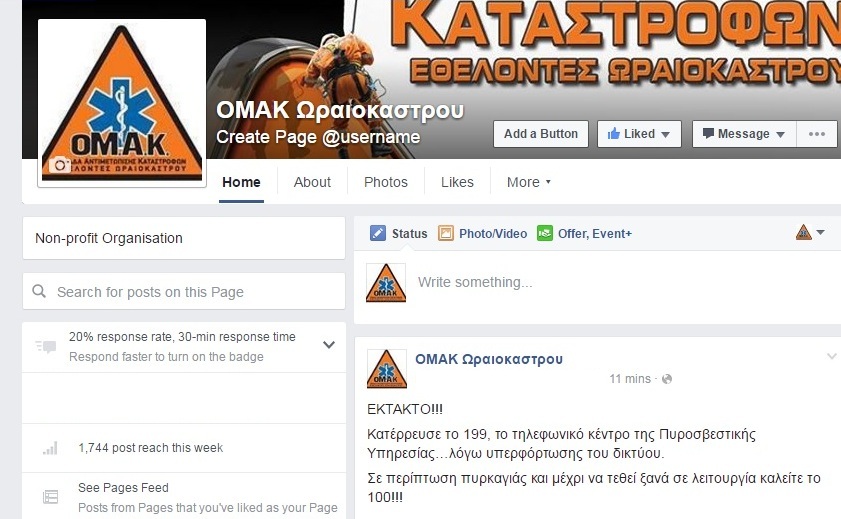Switch to the Photos tab

[x=386, y=182]
